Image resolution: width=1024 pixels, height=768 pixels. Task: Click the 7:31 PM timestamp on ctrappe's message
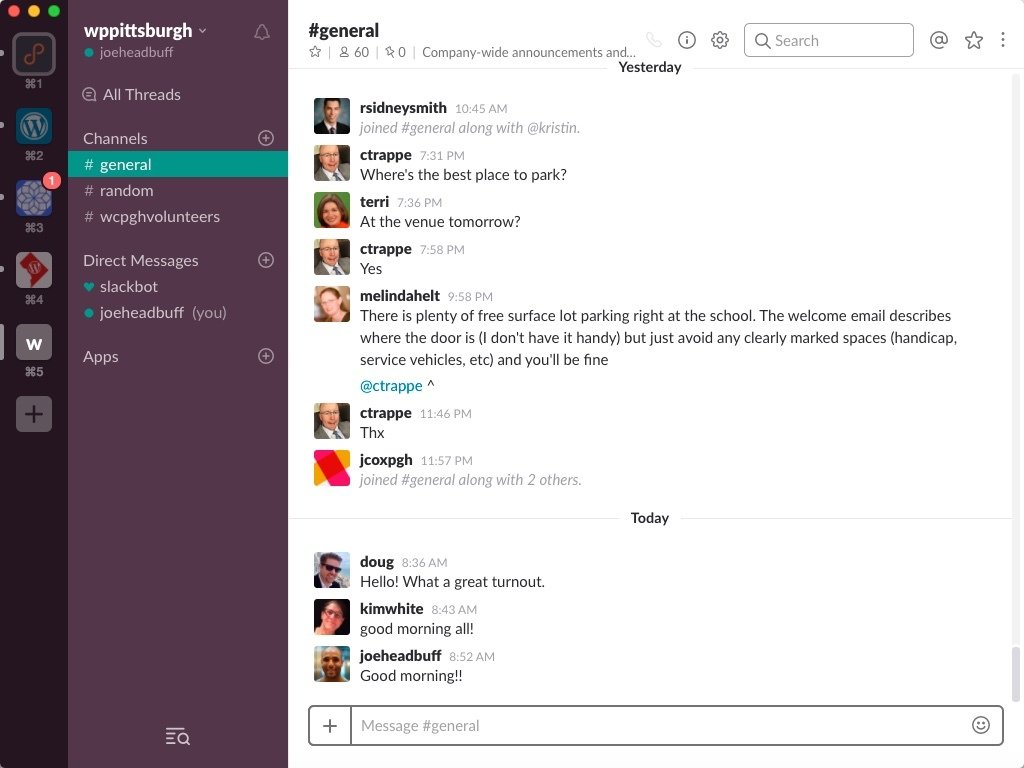[x=442, y=155]
